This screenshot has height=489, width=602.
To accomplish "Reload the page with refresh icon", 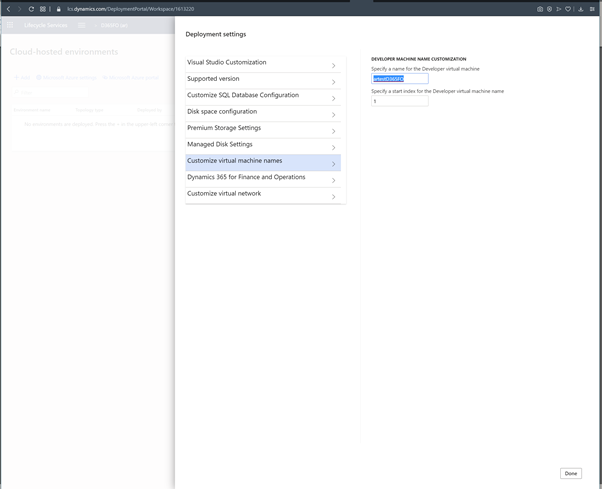I will tap(31, 9).
